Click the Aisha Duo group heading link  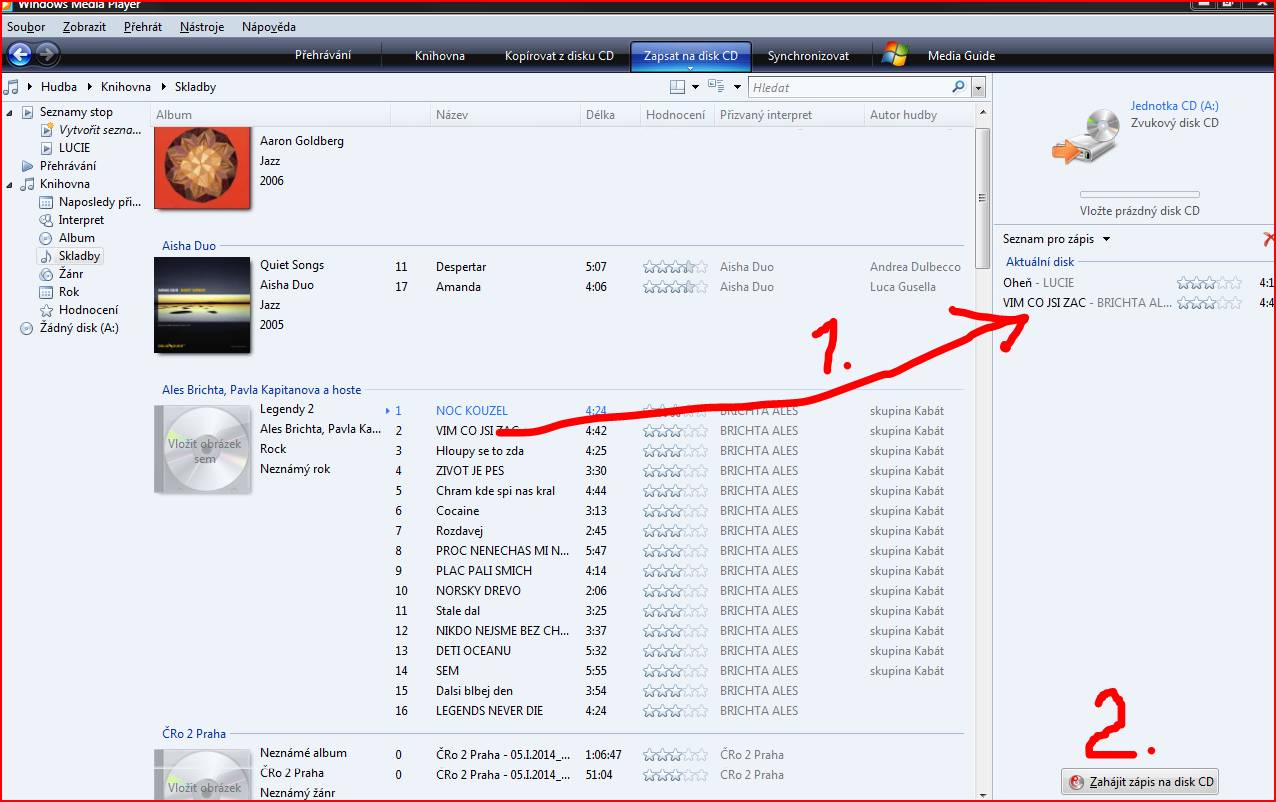point(189,246)
